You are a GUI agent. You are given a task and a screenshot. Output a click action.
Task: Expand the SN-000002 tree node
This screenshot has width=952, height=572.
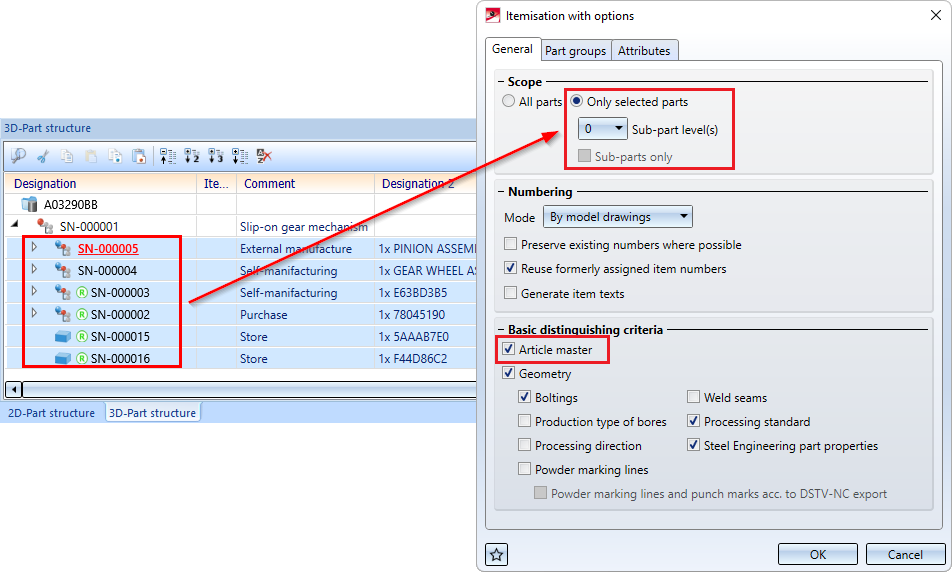(x=35, y=313)
